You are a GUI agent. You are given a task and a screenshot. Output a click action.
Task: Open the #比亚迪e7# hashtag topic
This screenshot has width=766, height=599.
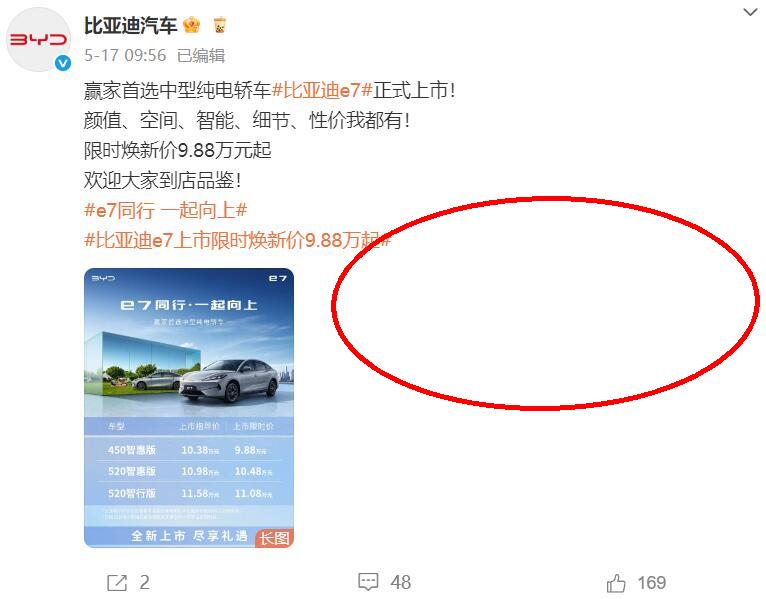pos(322,90)
